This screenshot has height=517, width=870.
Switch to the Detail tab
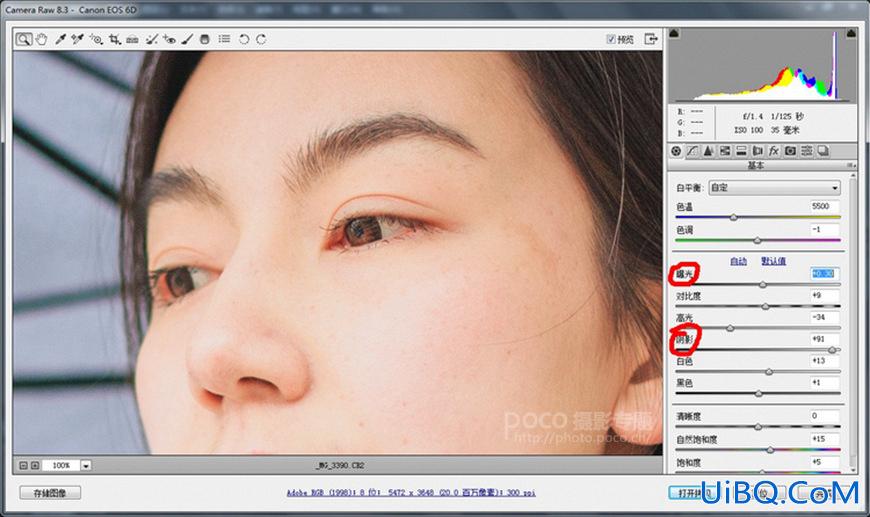click(x=709, y=151)
